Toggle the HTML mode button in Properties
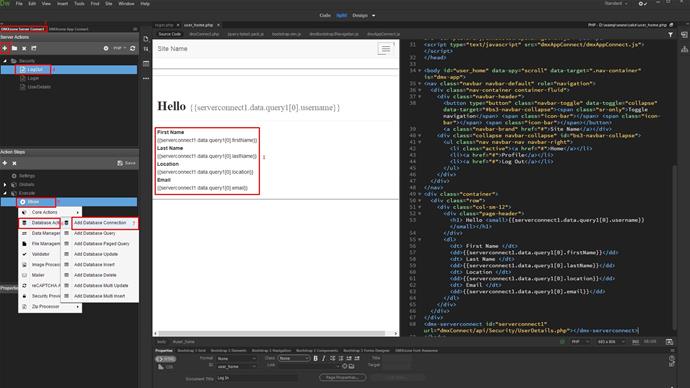This screenshot has width=690, height=388. 166,359
